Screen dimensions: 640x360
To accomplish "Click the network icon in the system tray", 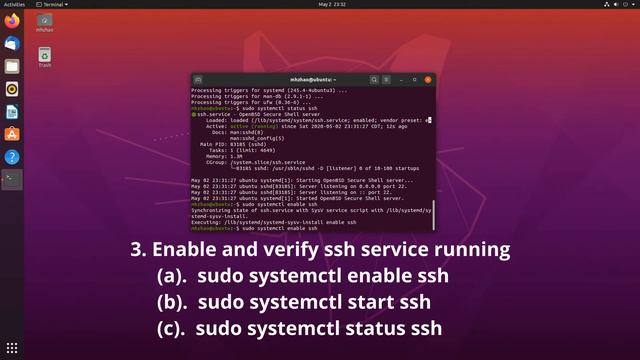I will (607, 4).
